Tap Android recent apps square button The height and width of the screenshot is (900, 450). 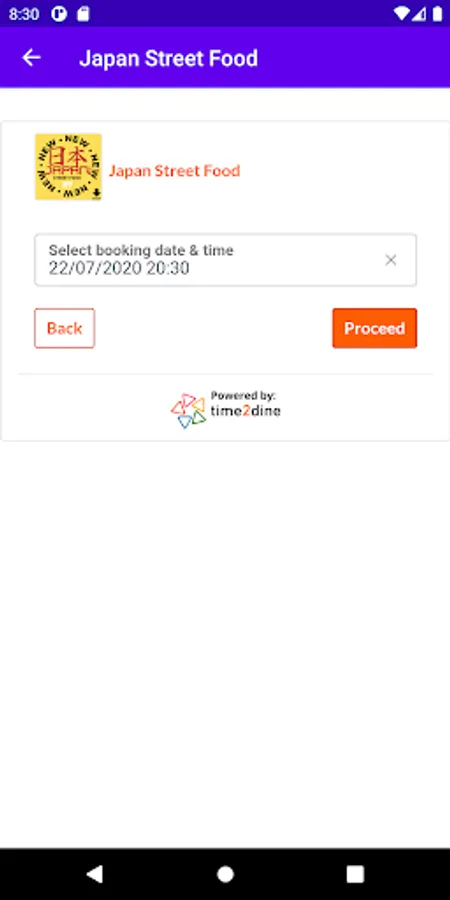click(355, 874)
